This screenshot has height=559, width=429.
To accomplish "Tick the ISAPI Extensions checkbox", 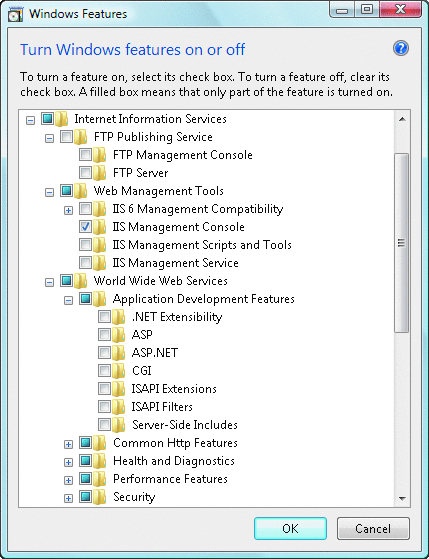I will 104,388.
